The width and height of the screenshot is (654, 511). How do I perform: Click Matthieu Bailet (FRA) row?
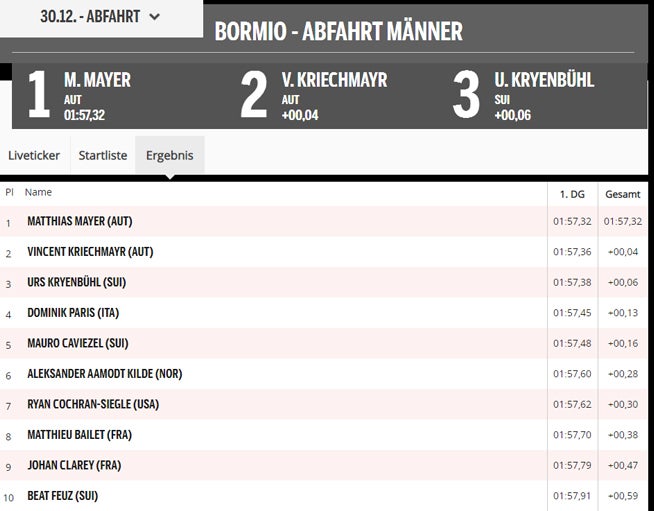(79, 435)
